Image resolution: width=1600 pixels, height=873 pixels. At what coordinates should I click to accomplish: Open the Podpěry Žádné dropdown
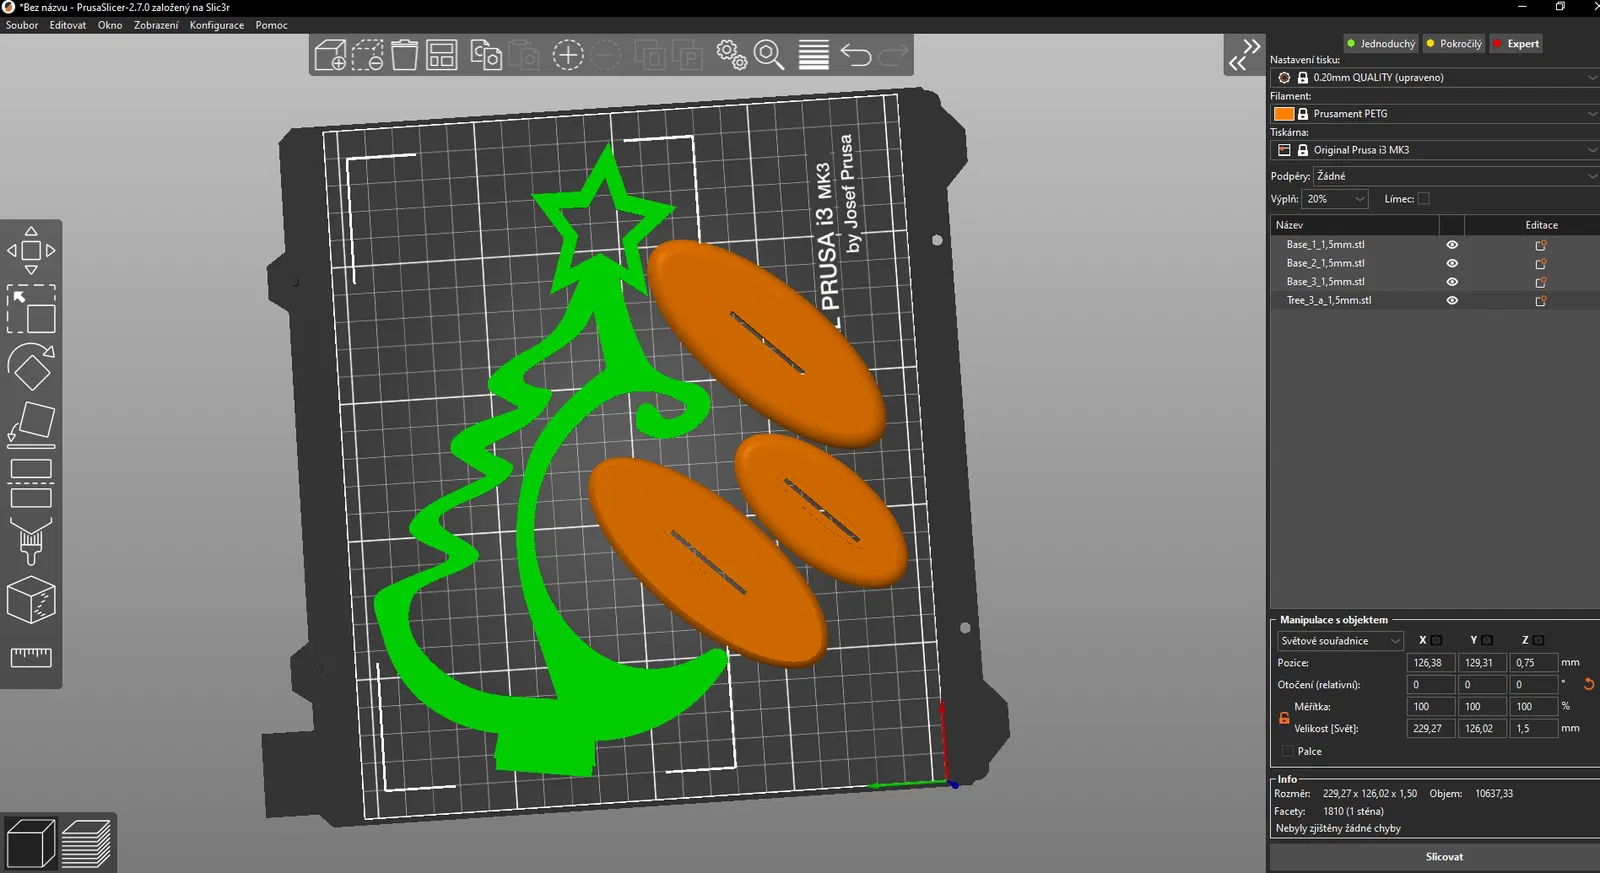pos(1456,176)
